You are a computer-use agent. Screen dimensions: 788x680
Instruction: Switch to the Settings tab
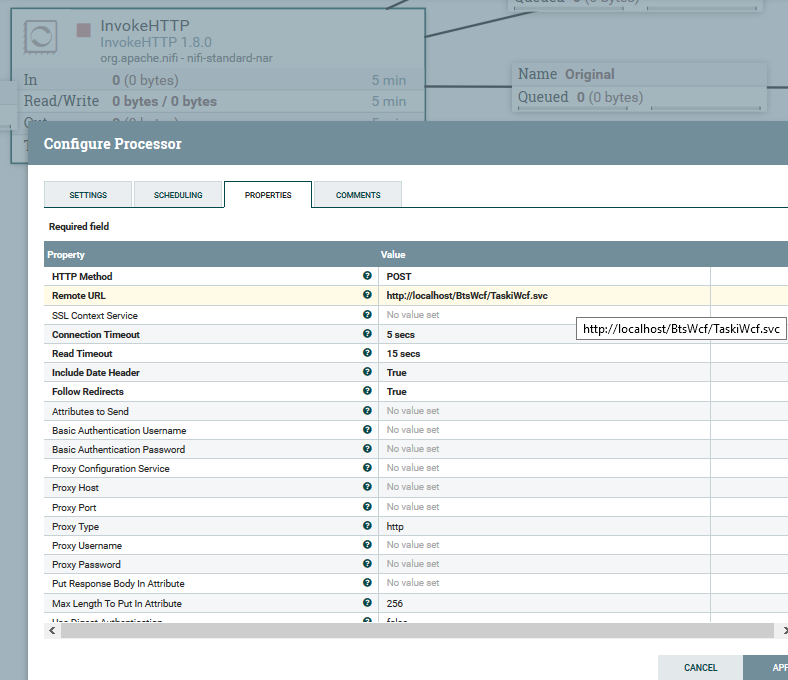(x=88, y=195)
